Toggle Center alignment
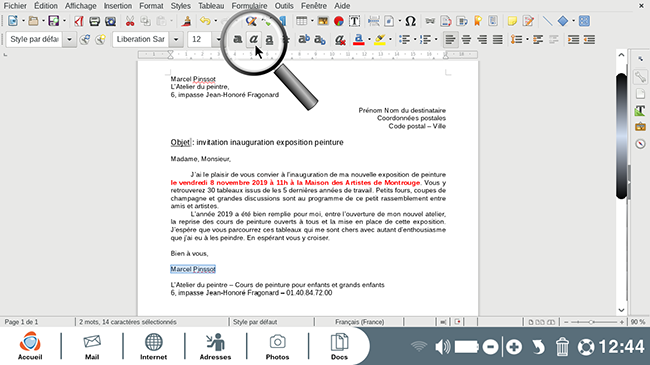Viewport: 650px width, 365px height. [x=466, y=39]
